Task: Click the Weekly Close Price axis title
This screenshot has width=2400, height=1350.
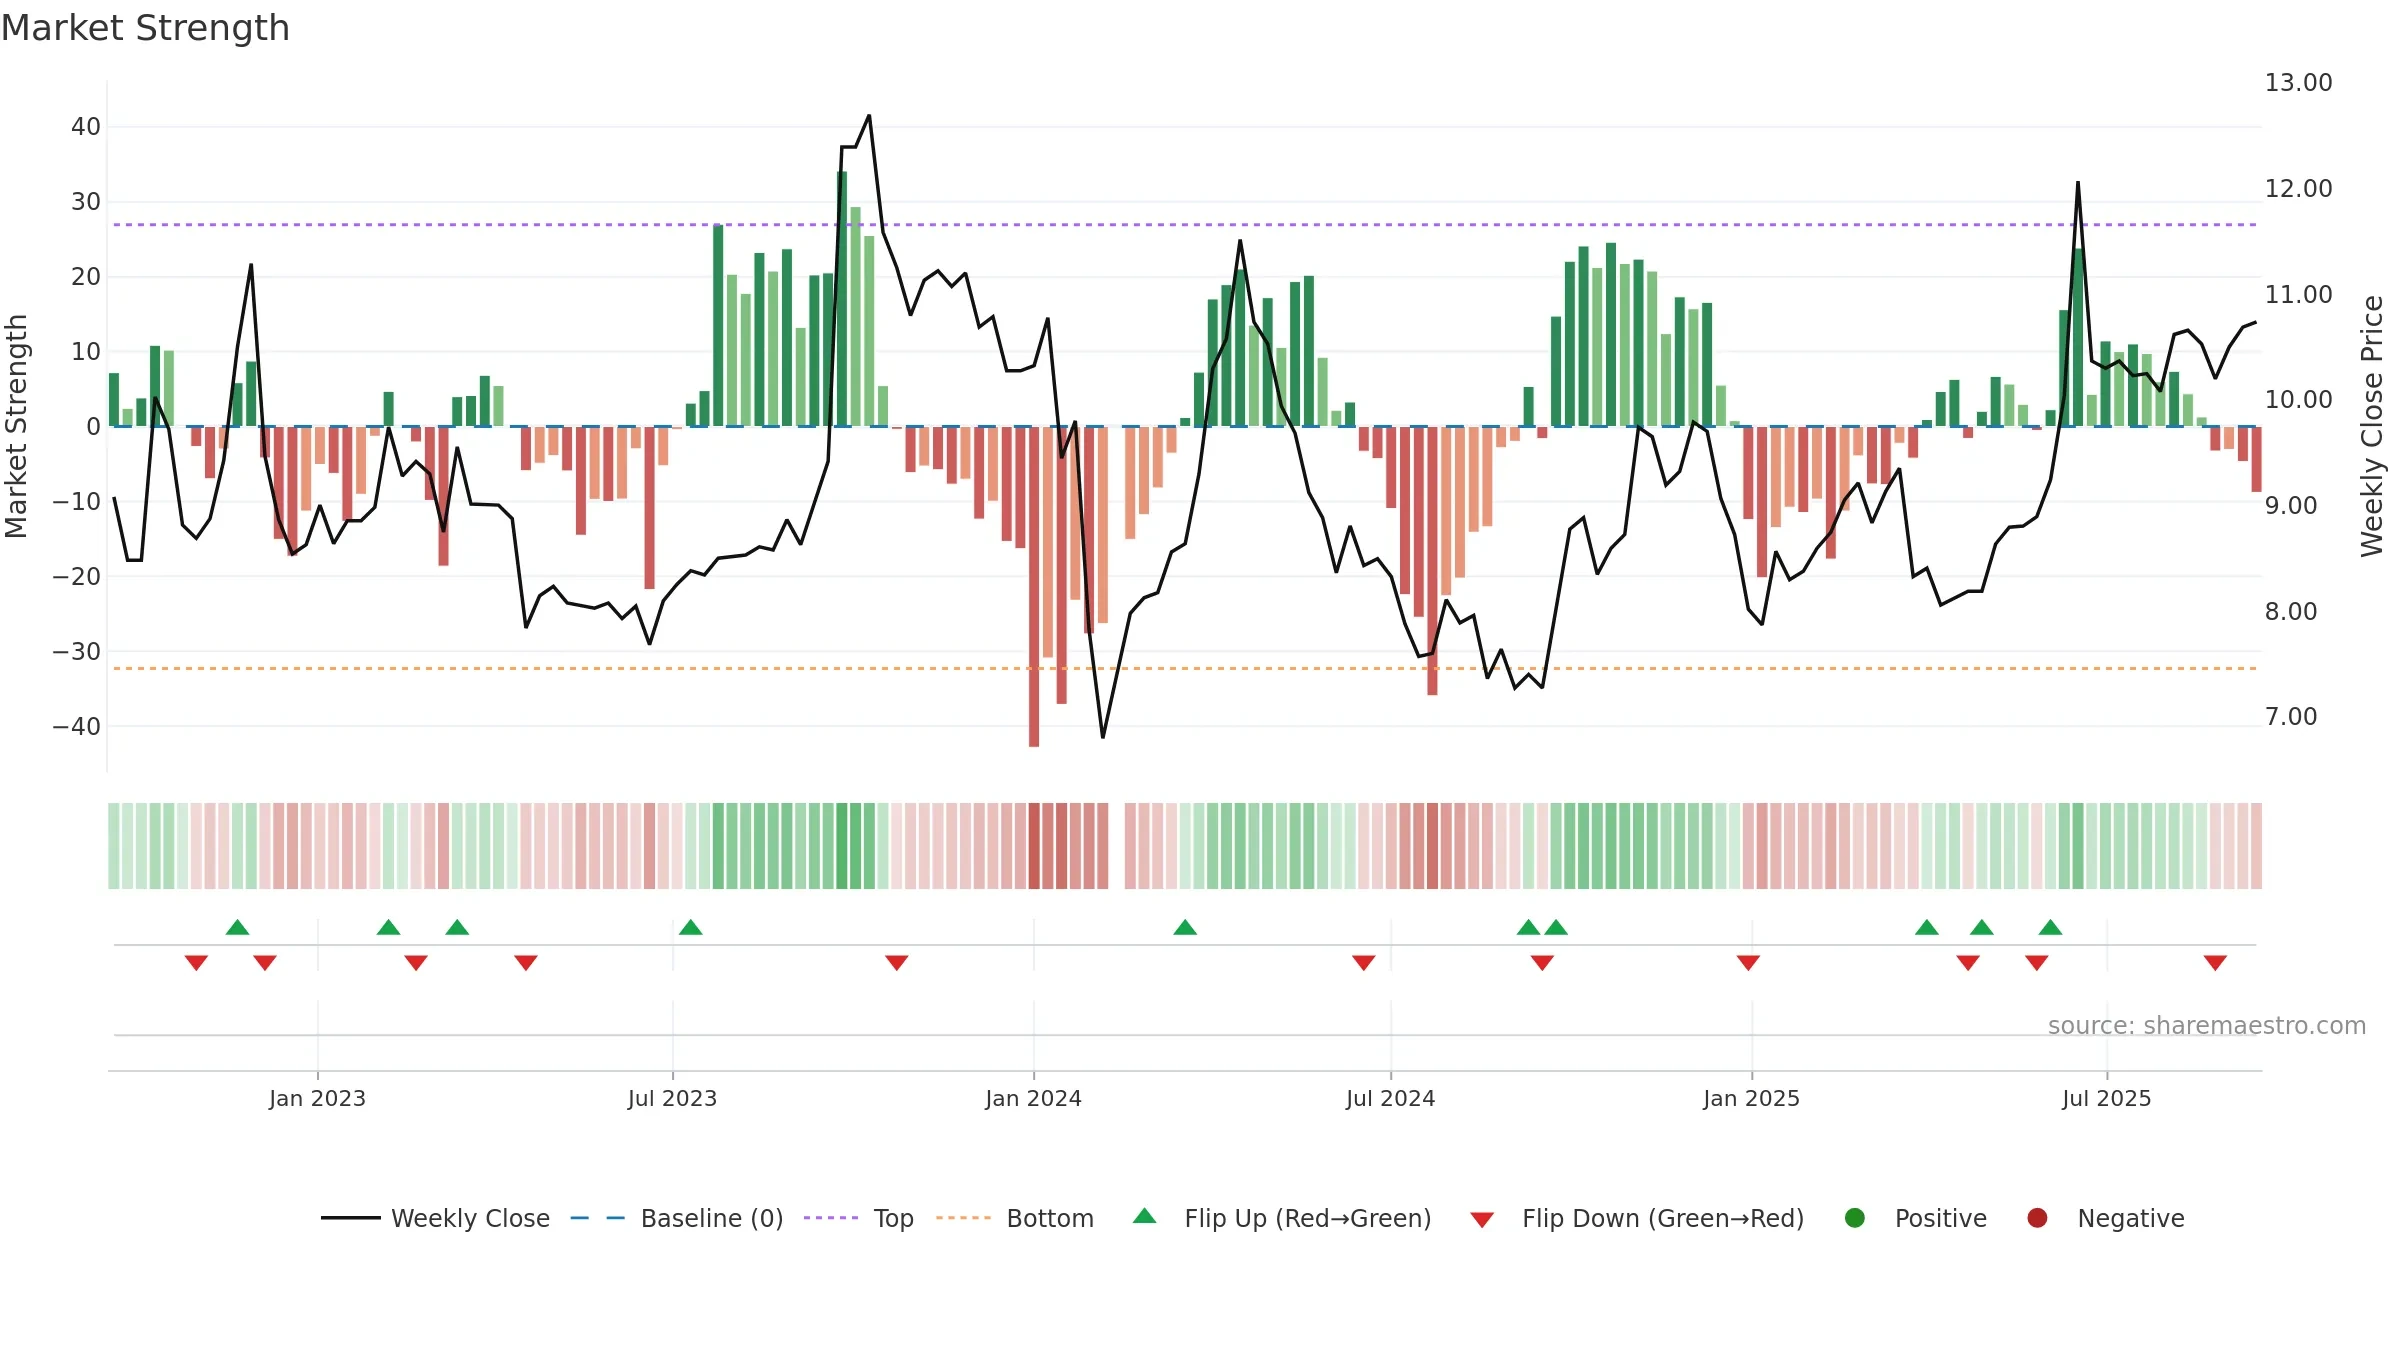Action: coord(2372,426)
